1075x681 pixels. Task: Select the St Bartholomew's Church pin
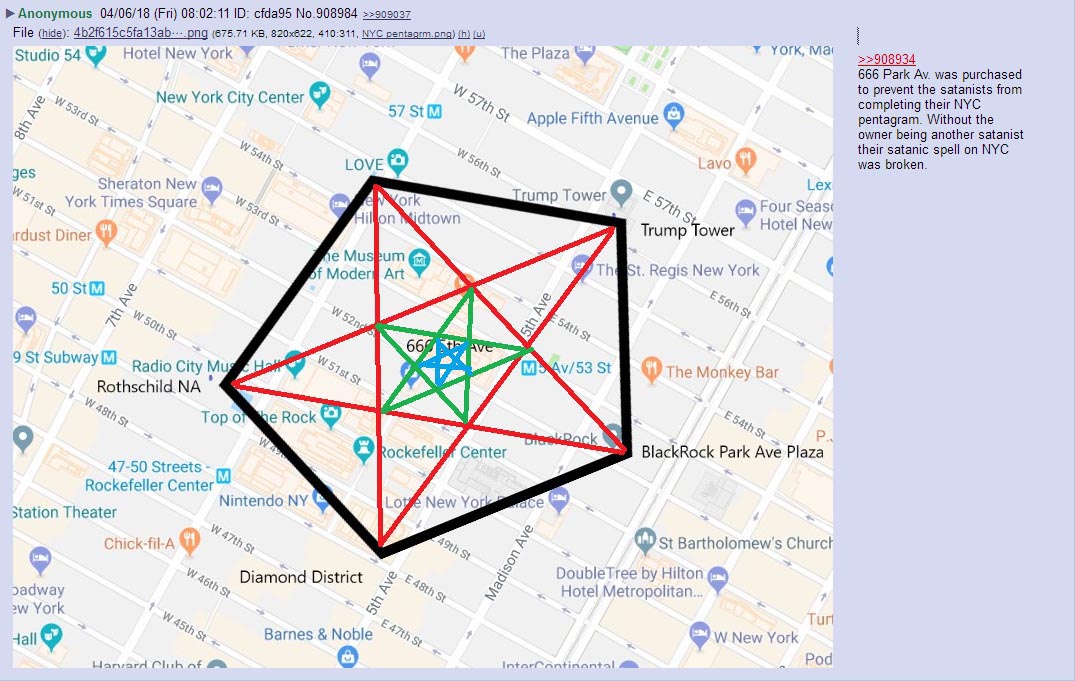645,541
